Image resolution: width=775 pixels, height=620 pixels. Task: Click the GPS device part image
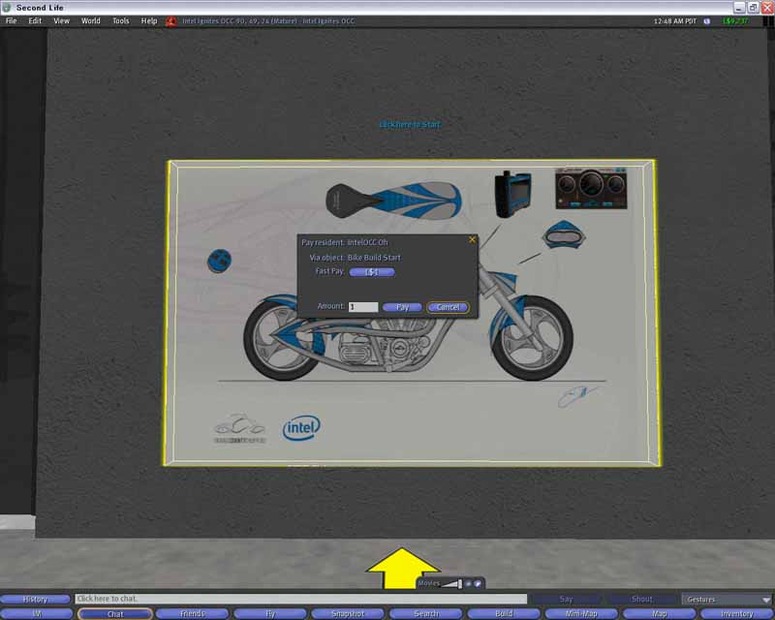[x=513, y=194]
